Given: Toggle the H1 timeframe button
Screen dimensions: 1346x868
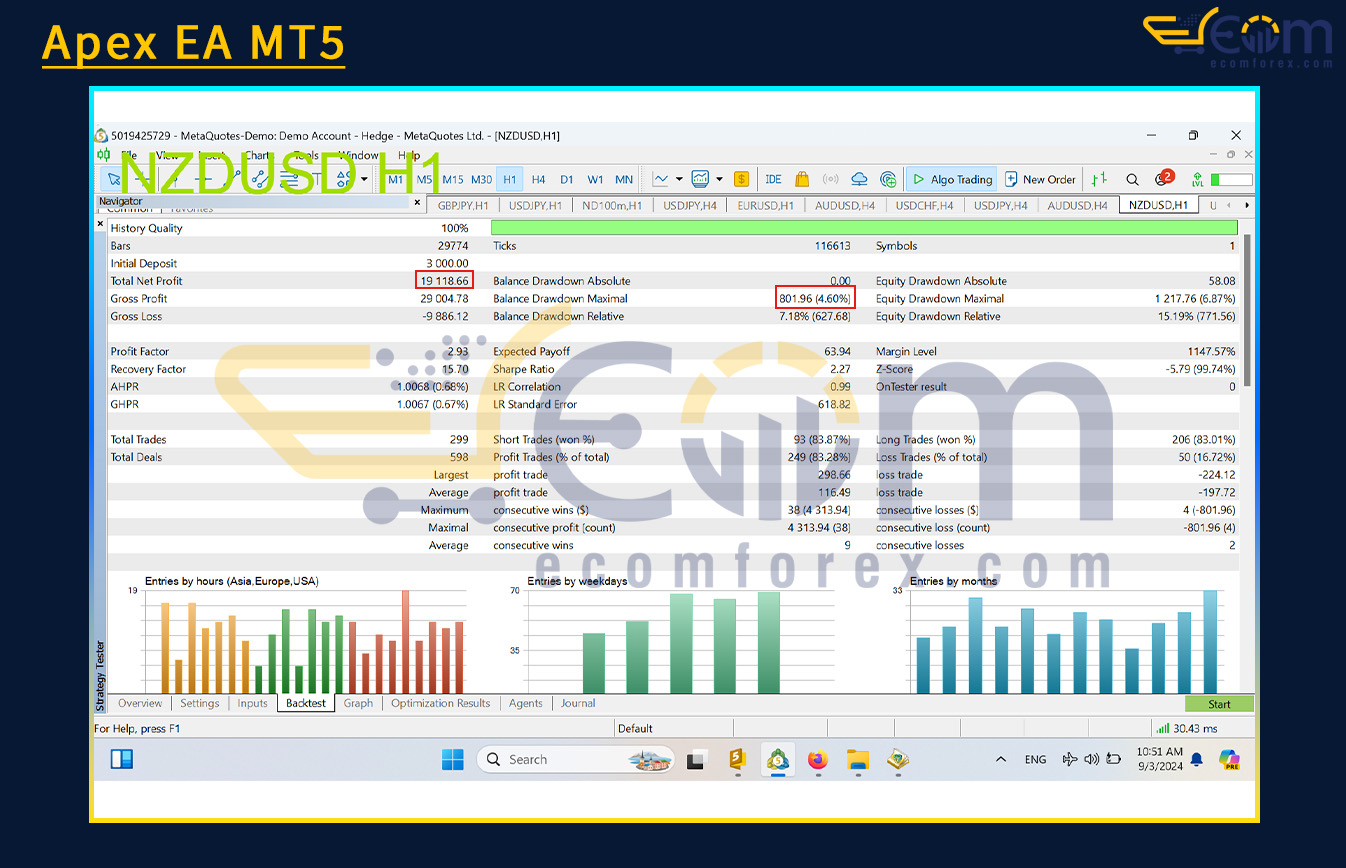Looking at the screenshot, I should coord(510,180).
